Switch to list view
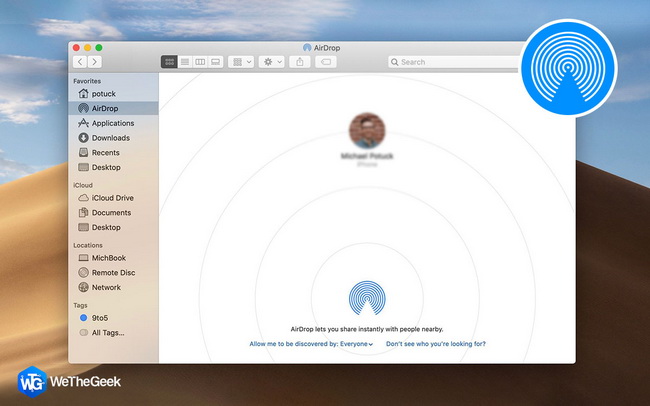This screenshot has height=406, width=650. [185, 62]
